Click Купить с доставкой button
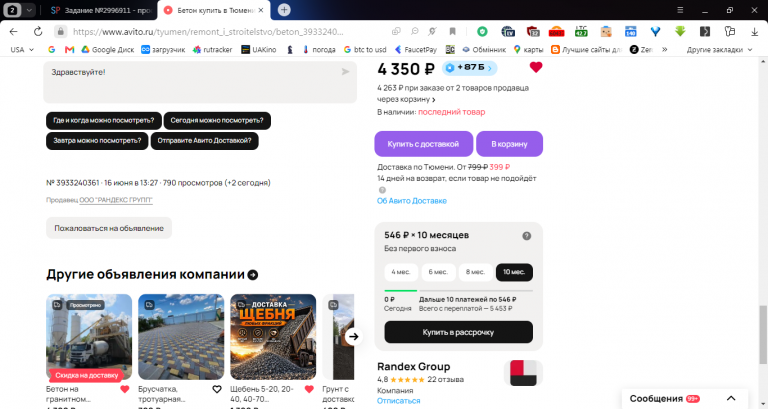Screen dimensions: 768x409 [424, 144]
